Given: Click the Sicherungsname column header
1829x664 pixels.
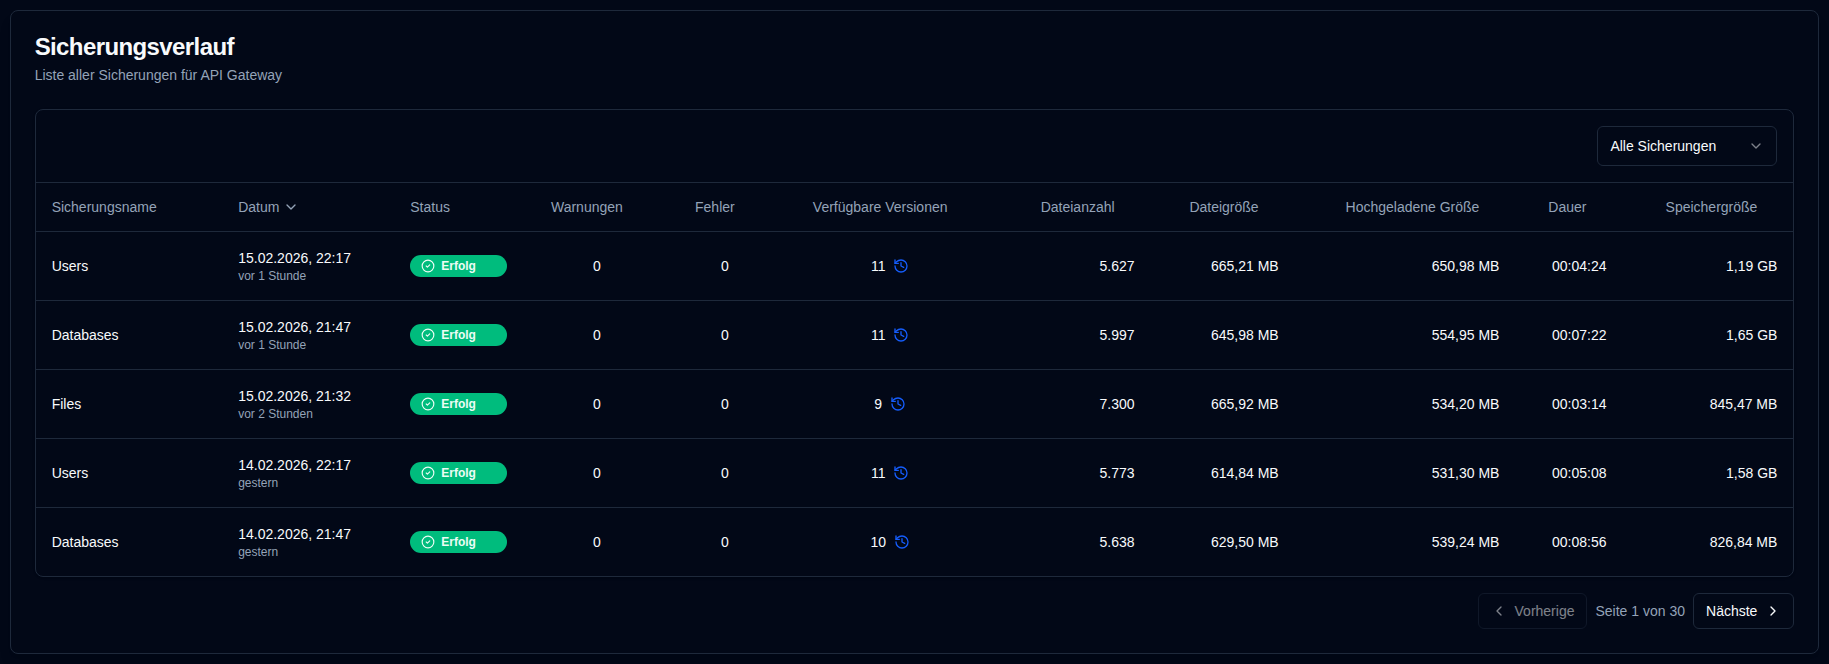Looking at the screenshot, I should click(x=104, y=207).
